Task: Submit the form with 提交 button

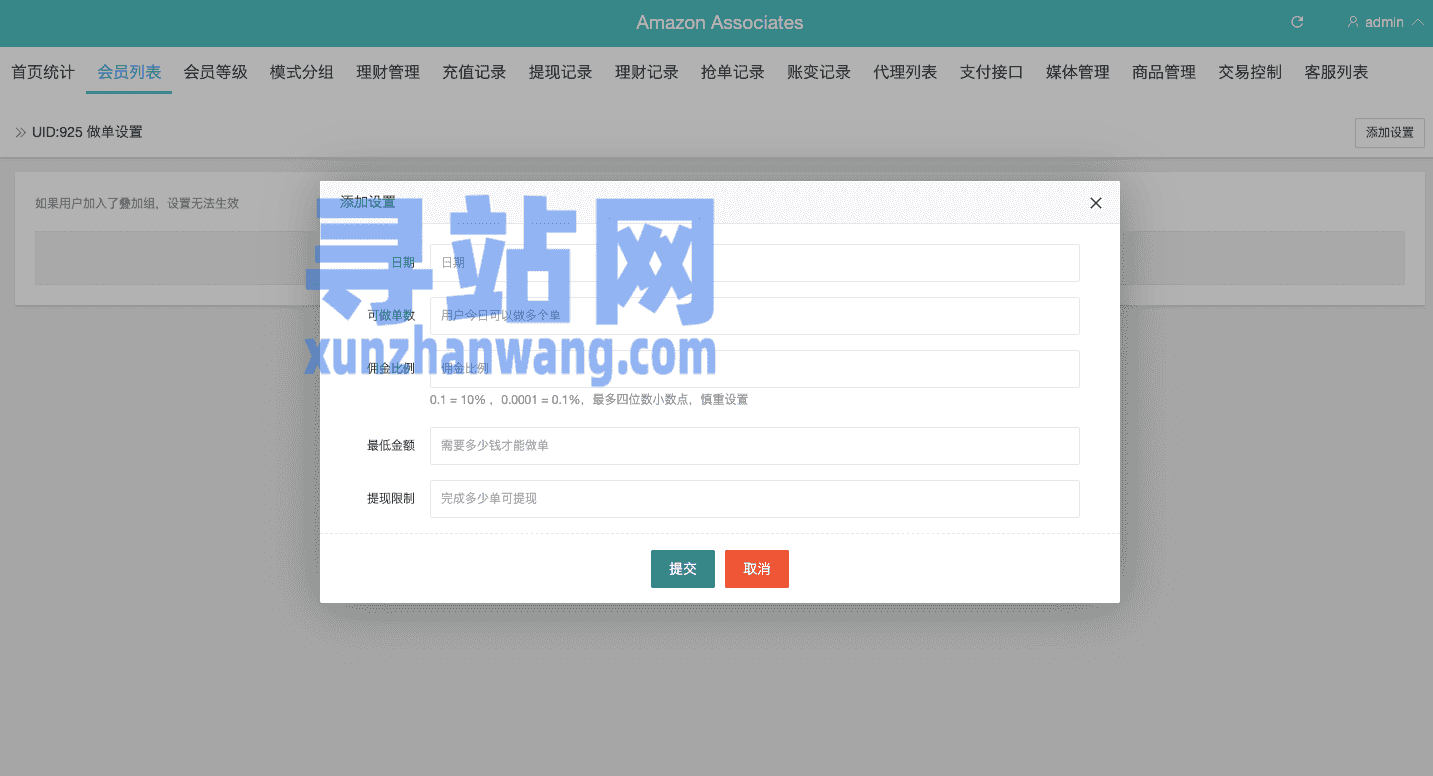Action: 683,569
